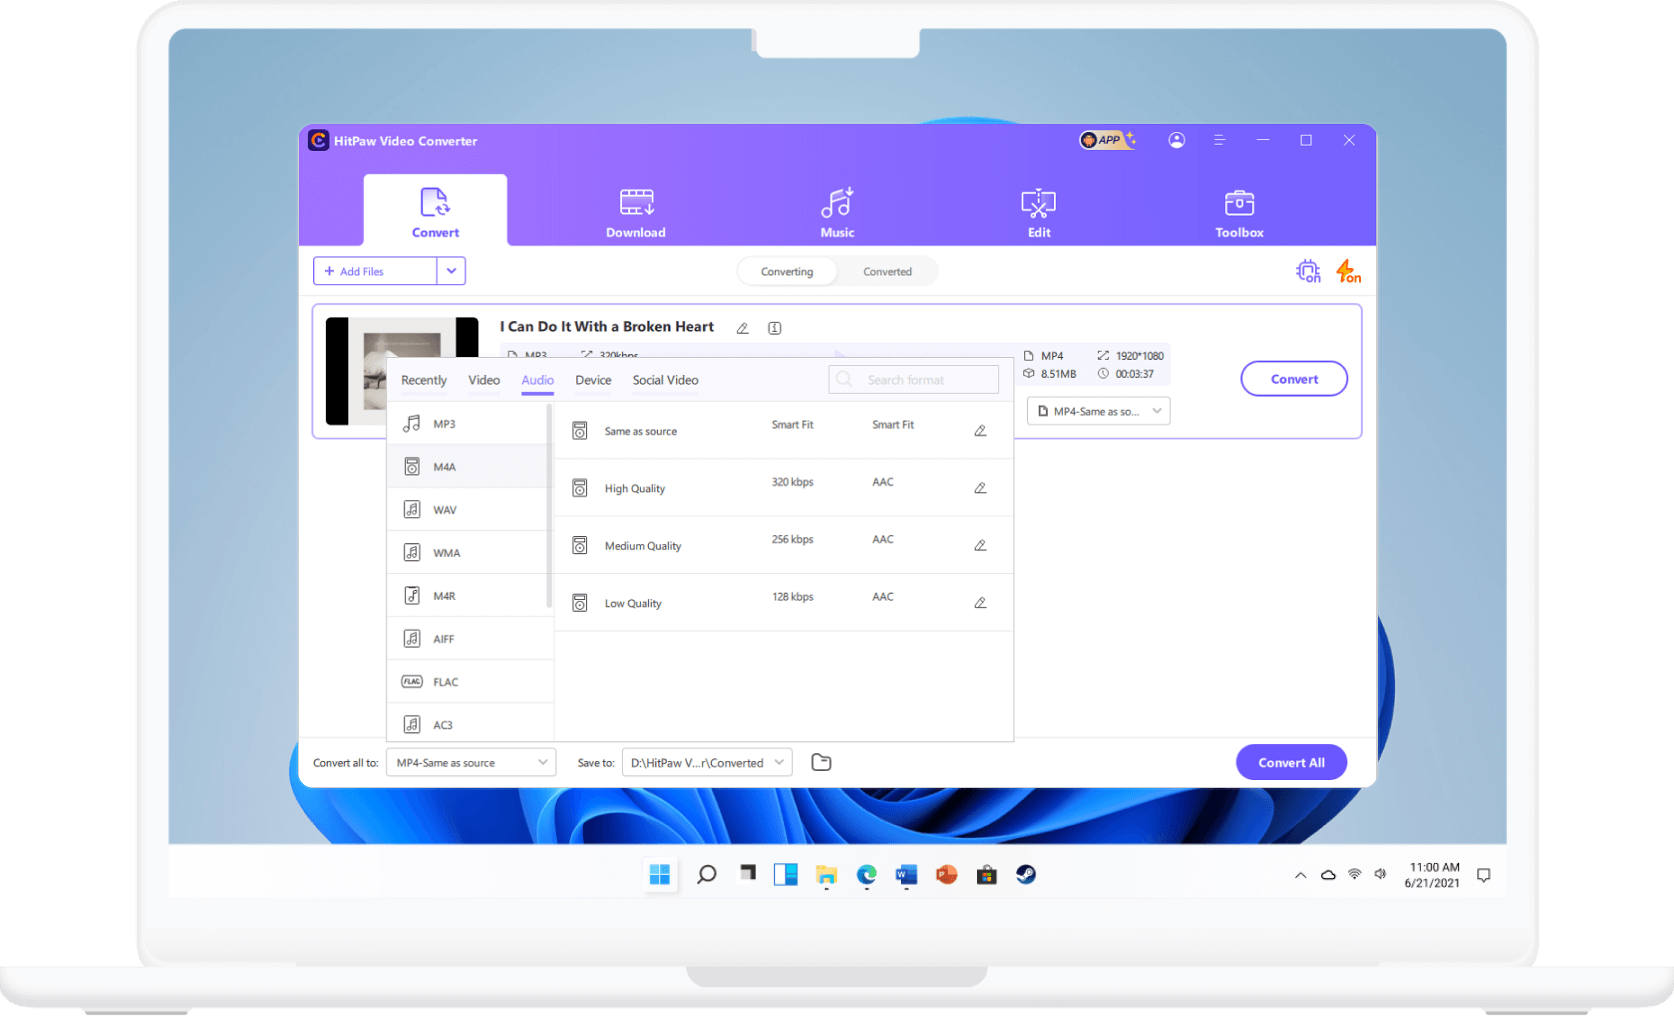Viewport: 1674px width, 1016px height.
Task: Choose M4R in format list
Action: click(467, 596)
